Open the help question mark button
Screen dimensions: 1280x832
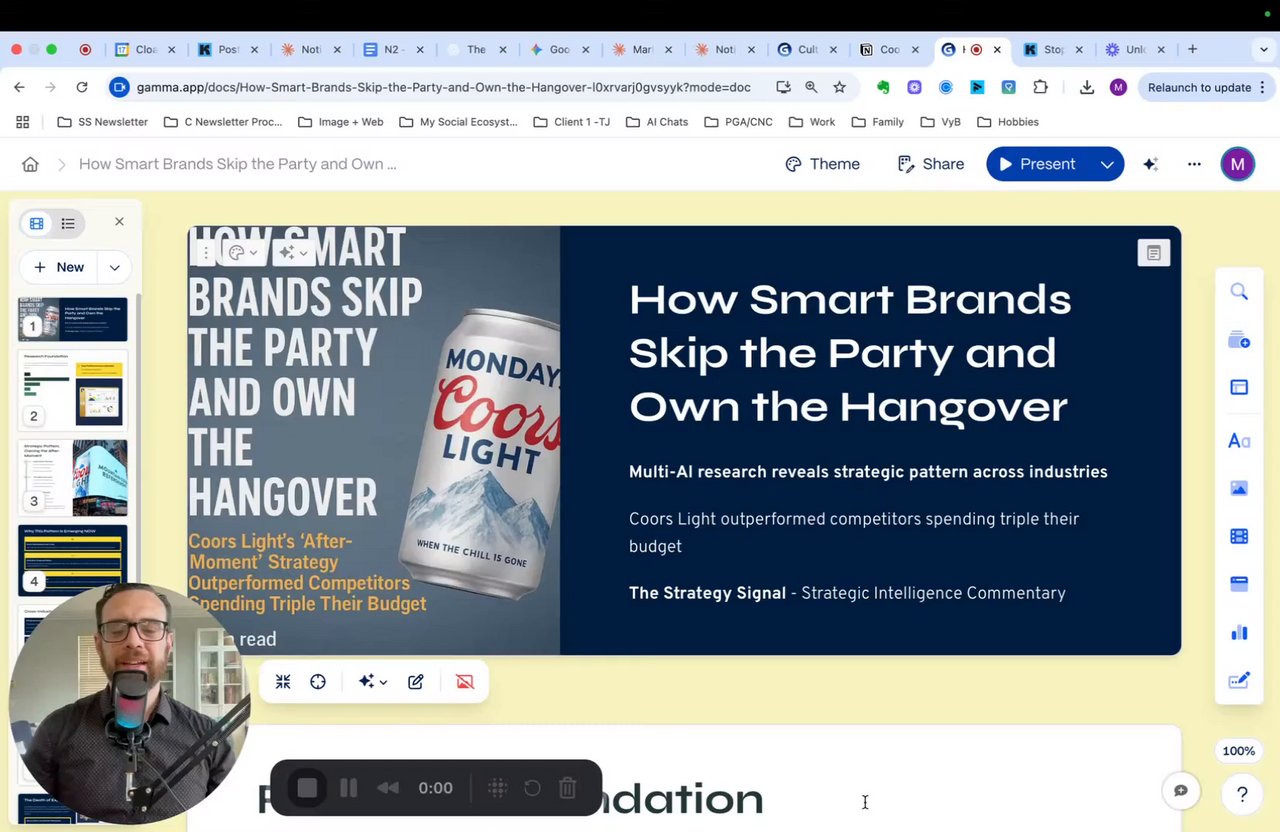coord(1242,794)
